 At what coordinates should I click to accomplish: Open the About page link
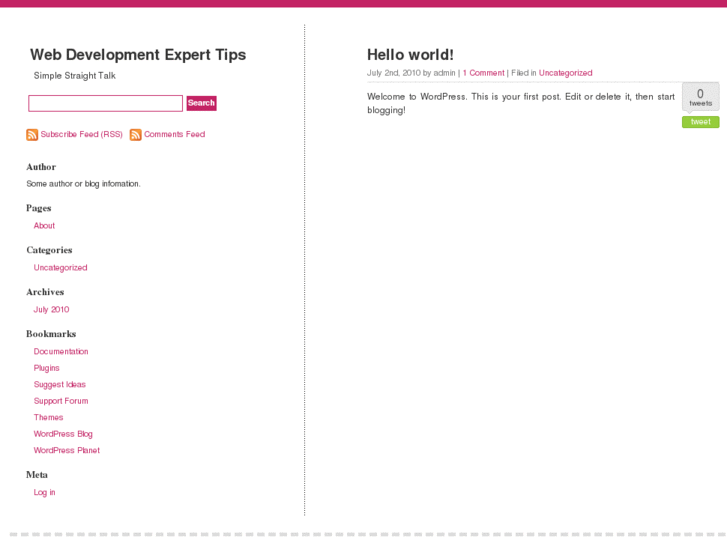(x=44, y=225)
